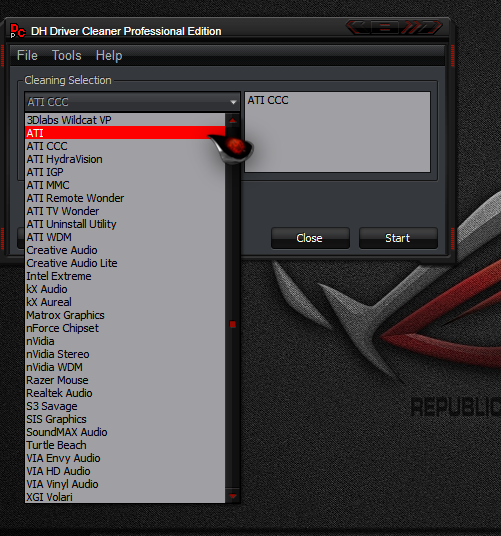
Task: Select ATI Uninstall Utility entry
Action: [125, 224]
